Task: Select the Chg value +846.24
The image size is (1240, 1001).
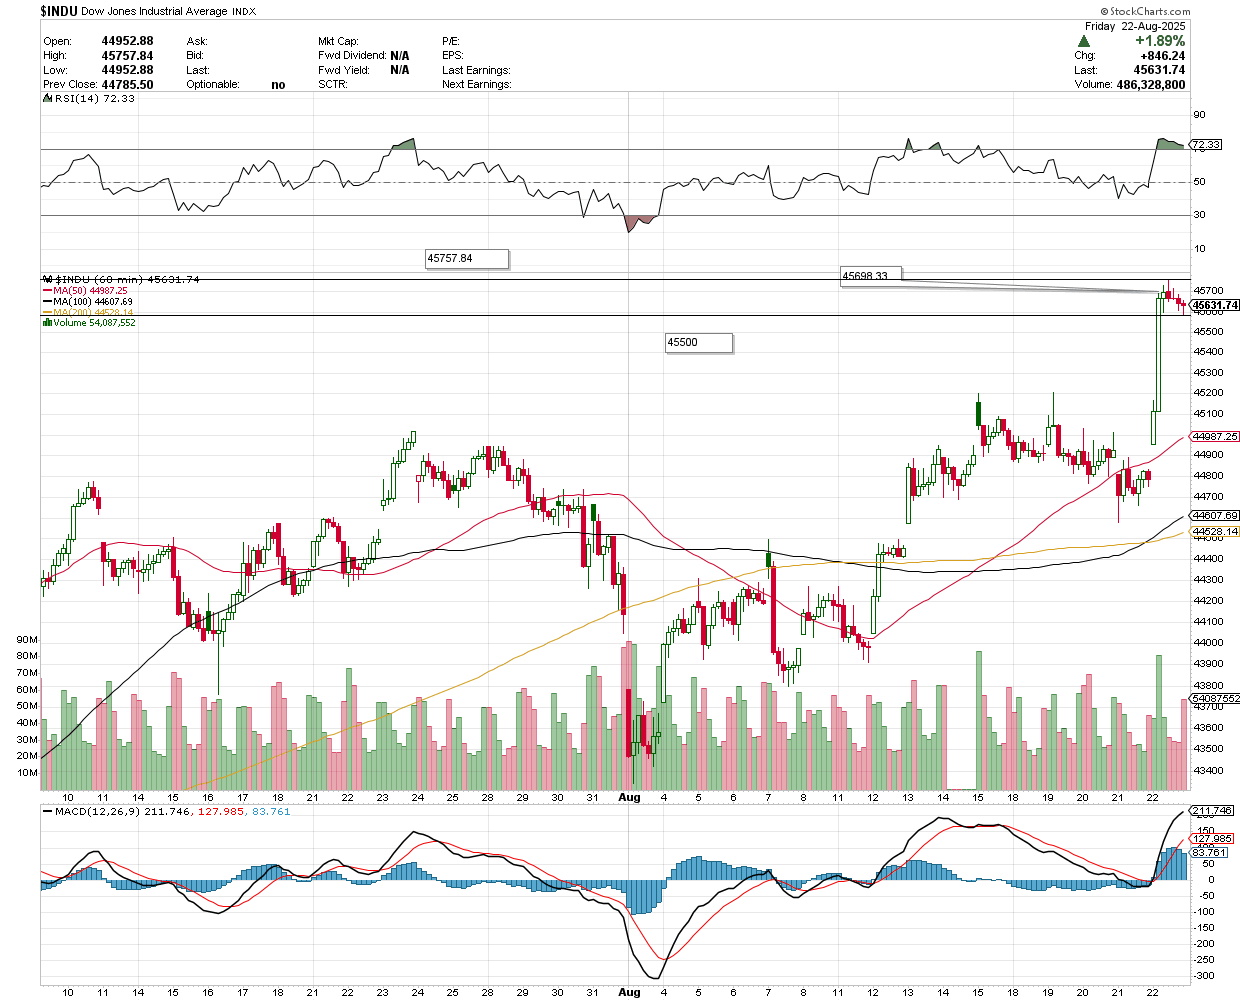Action: (x=1163, y=56)
